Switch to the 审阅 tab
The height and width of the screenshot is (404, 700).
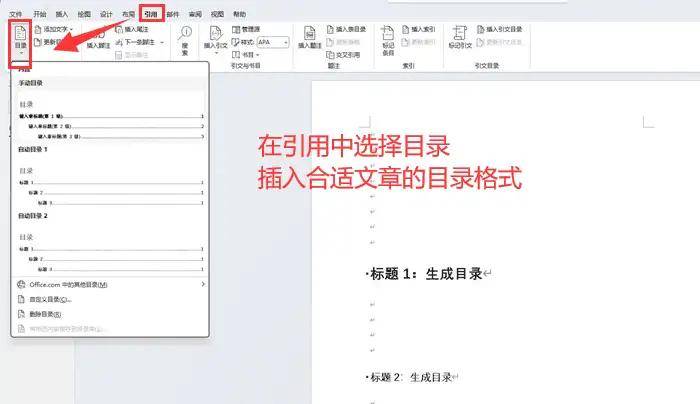[x=195, y=14]
